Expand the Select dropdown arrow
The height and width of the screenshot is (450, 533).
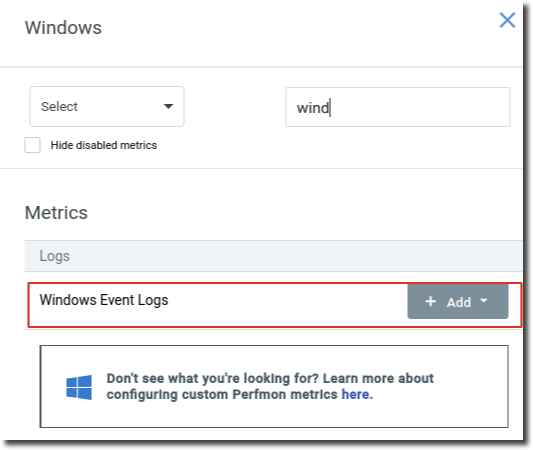tap(168, 106)
